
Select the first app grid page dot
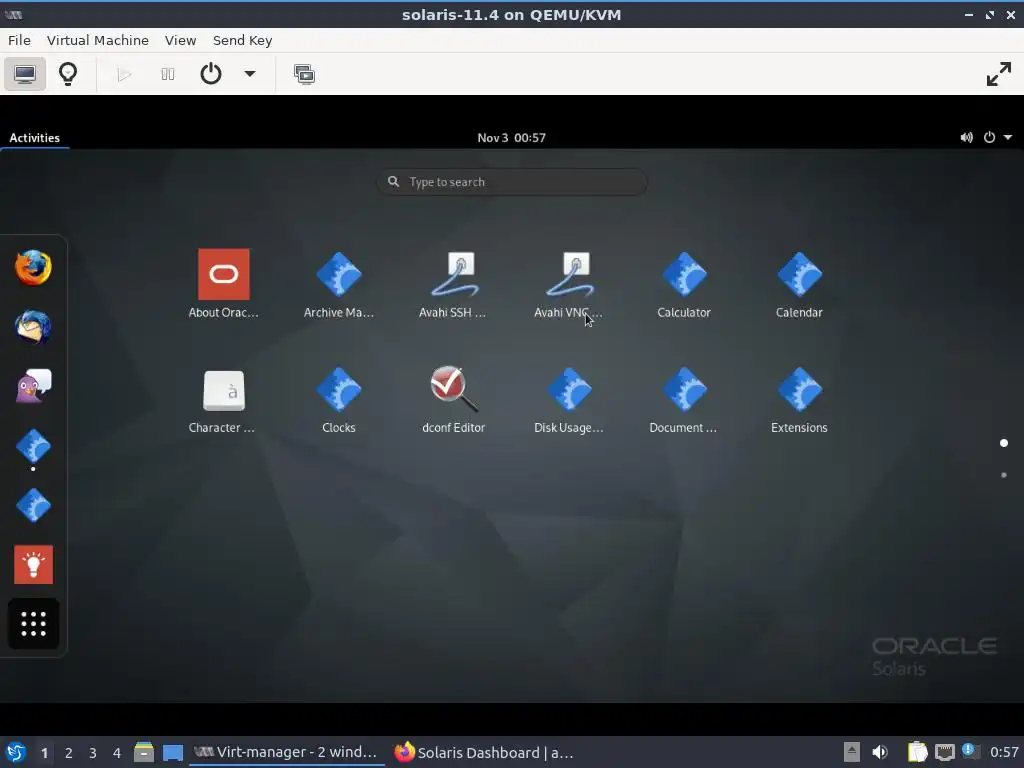click(x=1004, y=443)
